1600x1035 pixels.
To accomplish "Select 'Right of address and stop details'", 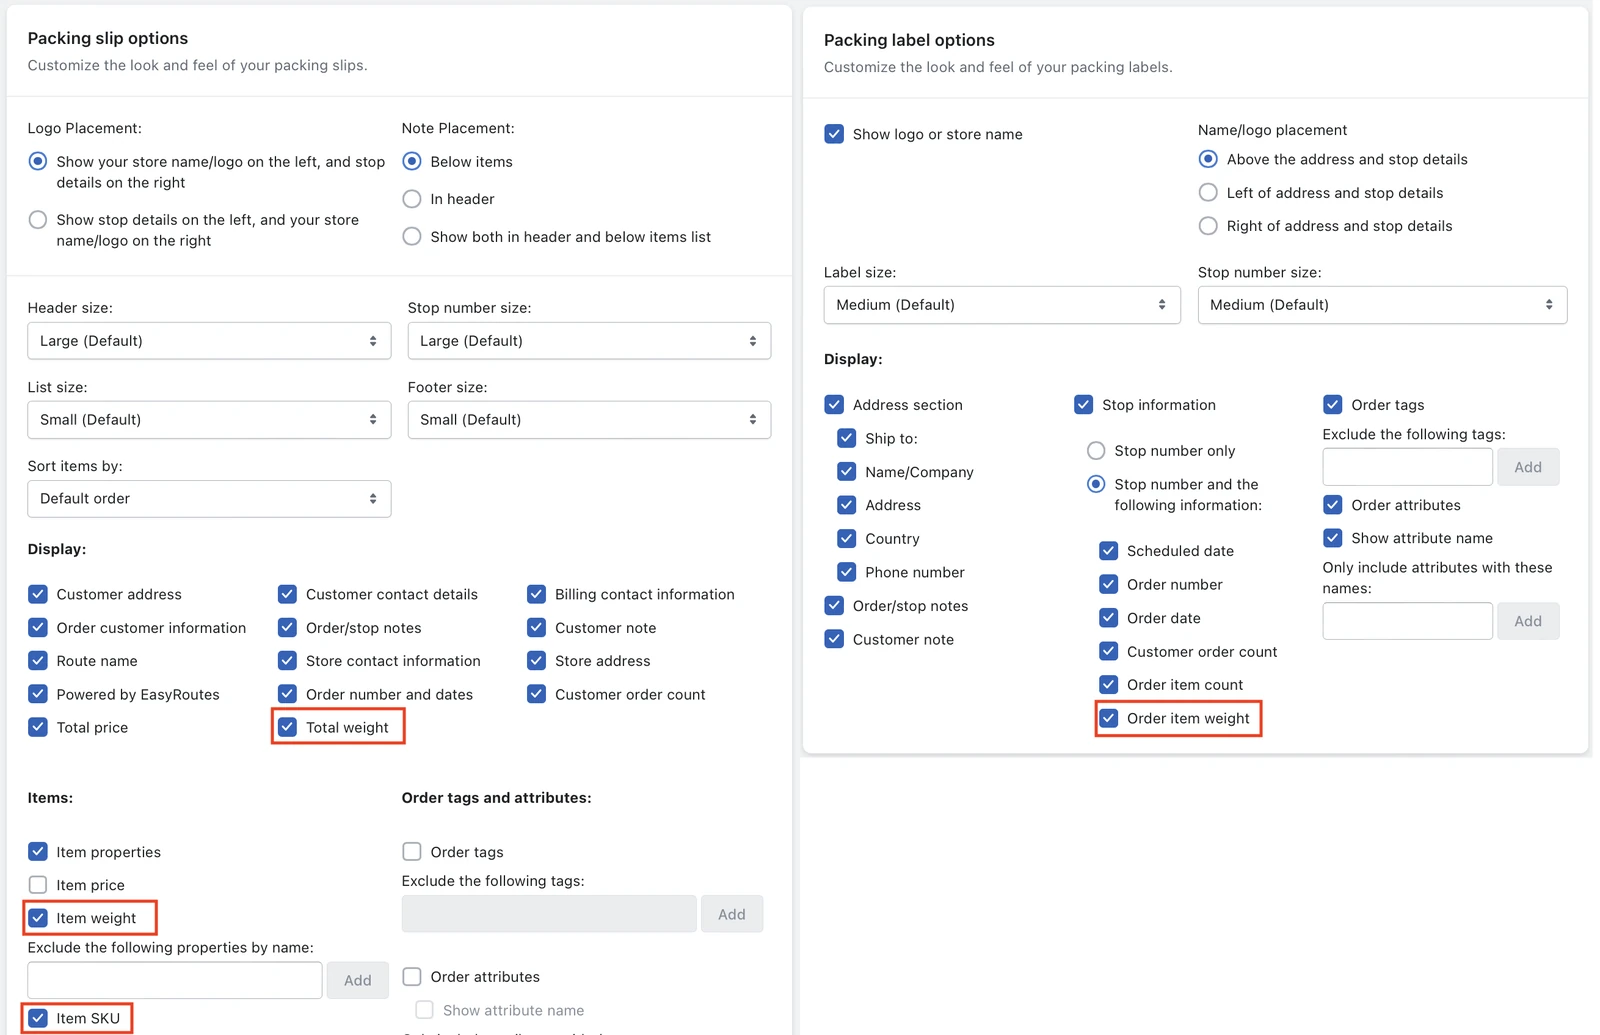I will click(1208, 226).
